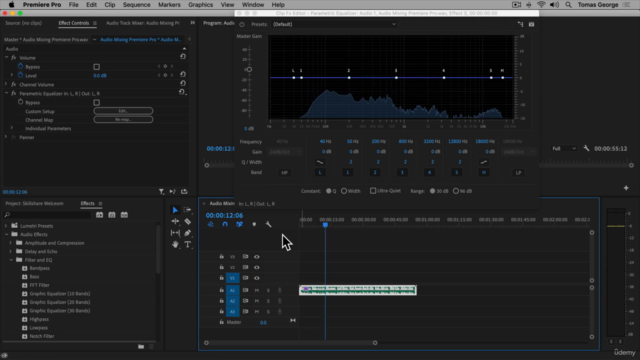The image size is (640, 360).
Task: Adjust the Master Gain slider knob
Action: [x=249, y=69]
